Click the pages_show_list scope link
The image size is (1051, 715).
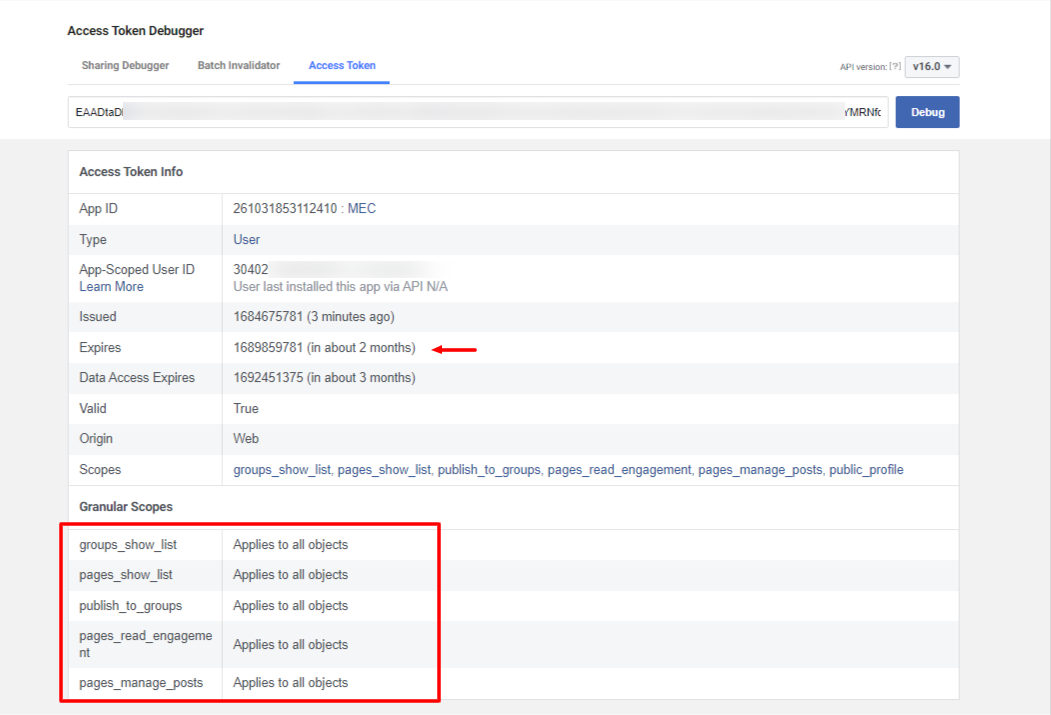coord(384,470)
